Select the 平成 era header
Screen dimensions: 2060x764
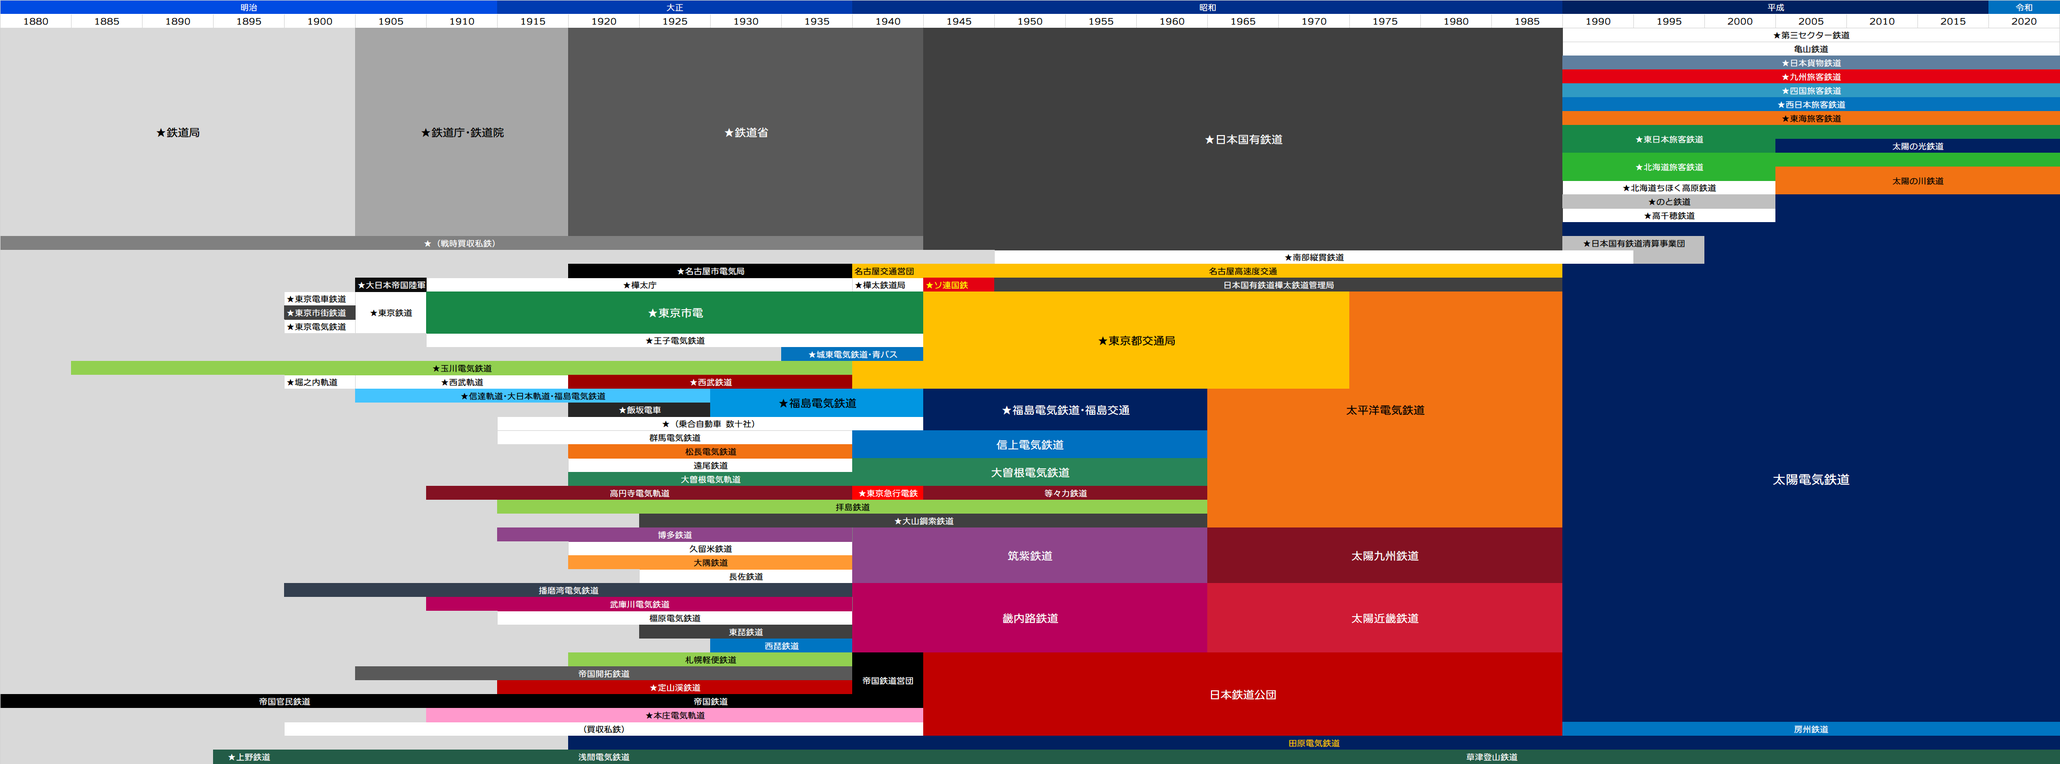point(1775,7)
